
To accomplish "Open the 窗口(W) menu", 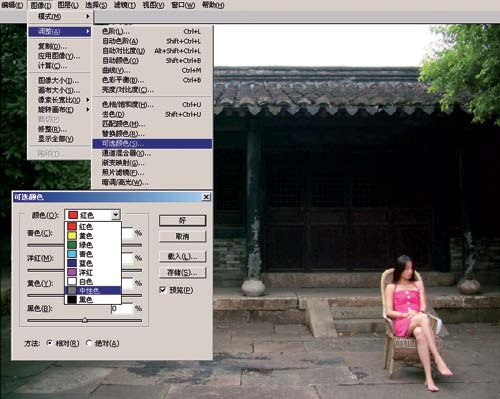I will click(x=183, y=5).
